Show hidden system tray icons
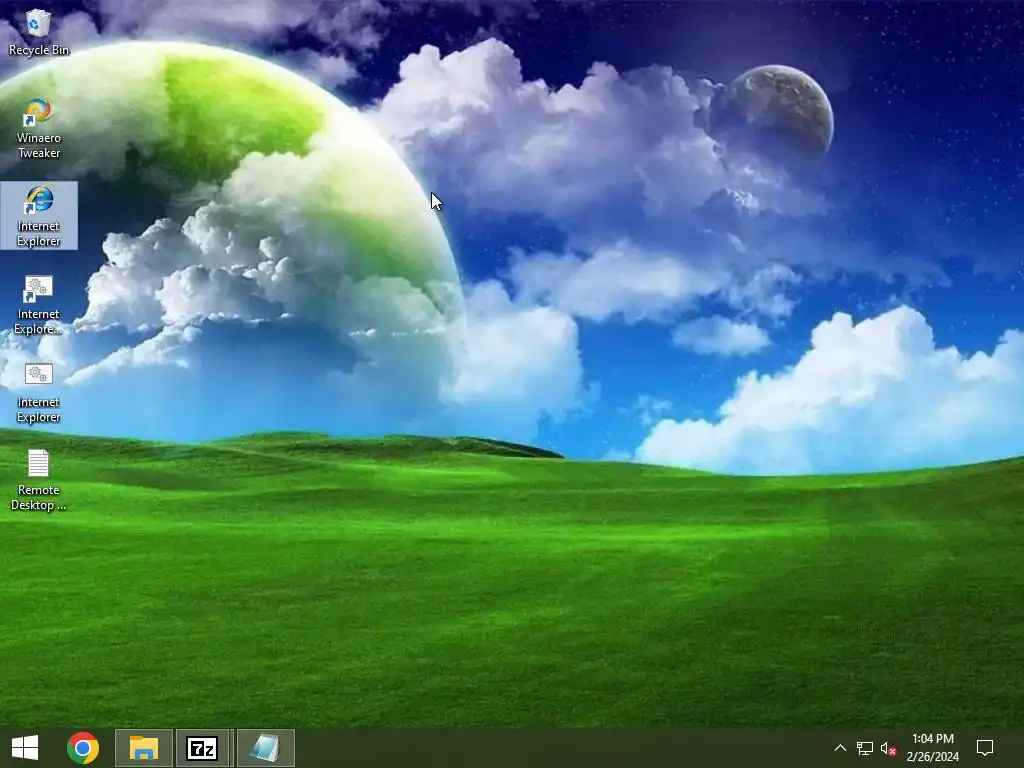 pyautogui.click(x=840, y=748)
